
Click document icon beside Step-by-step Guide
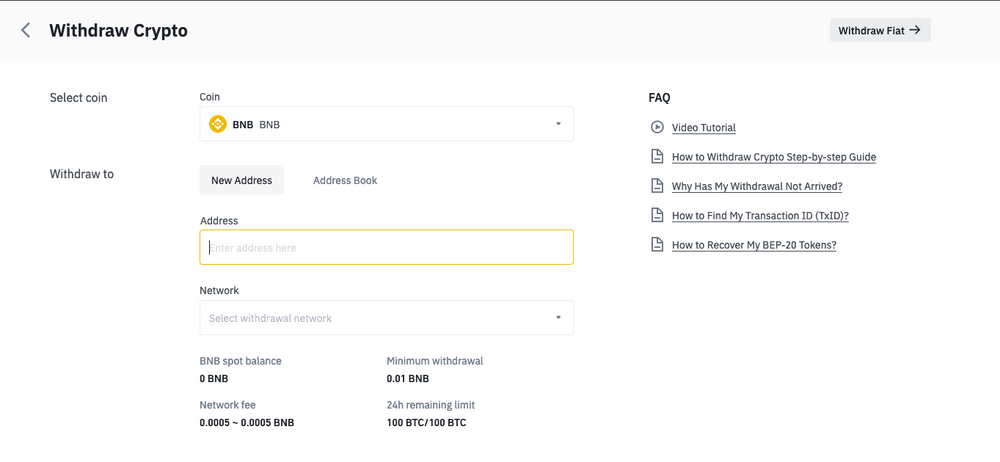coord(657,157)
